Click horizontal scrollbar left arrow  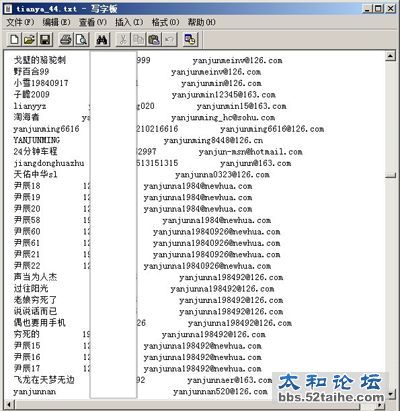pyautogui.click(x=10, y=405)
